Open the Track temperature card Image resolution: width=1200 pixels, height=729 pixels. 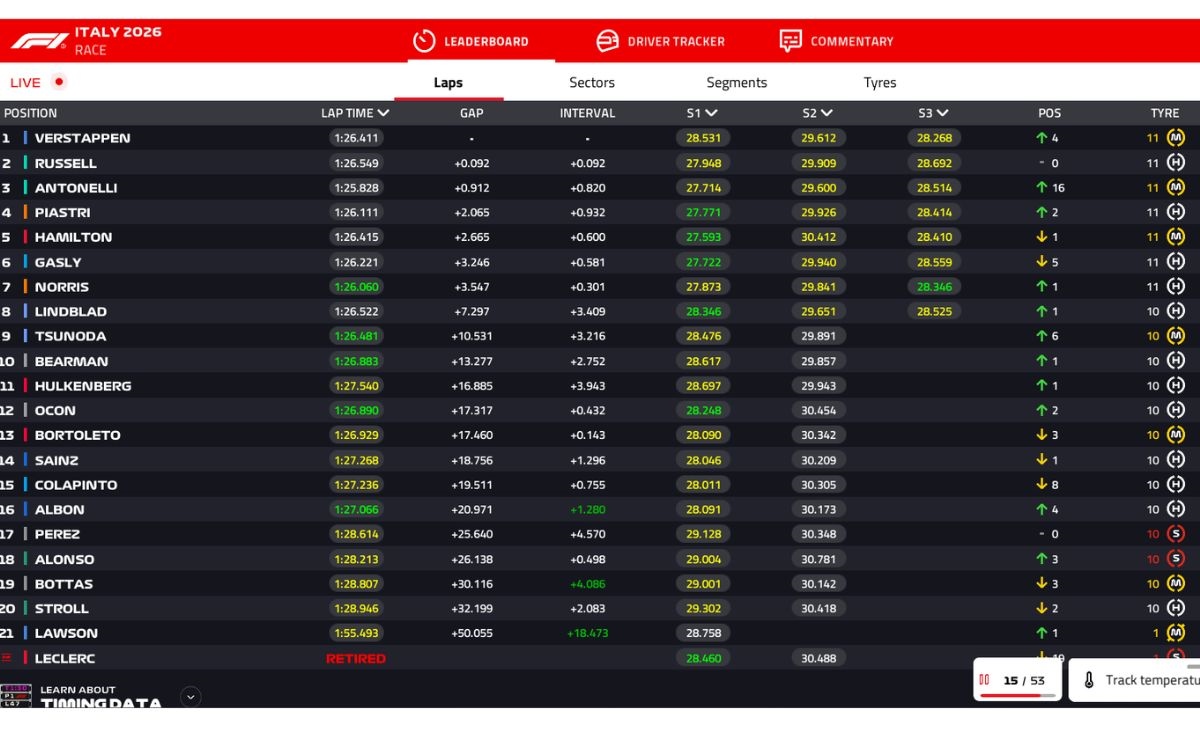click(x=1134, y=680)
